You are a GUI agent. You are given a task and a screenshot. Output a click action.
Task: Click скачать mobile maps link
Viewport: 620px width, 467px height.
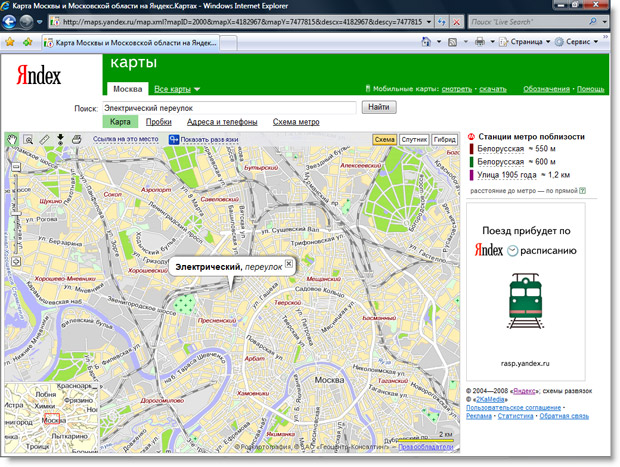tap(493, 89)
